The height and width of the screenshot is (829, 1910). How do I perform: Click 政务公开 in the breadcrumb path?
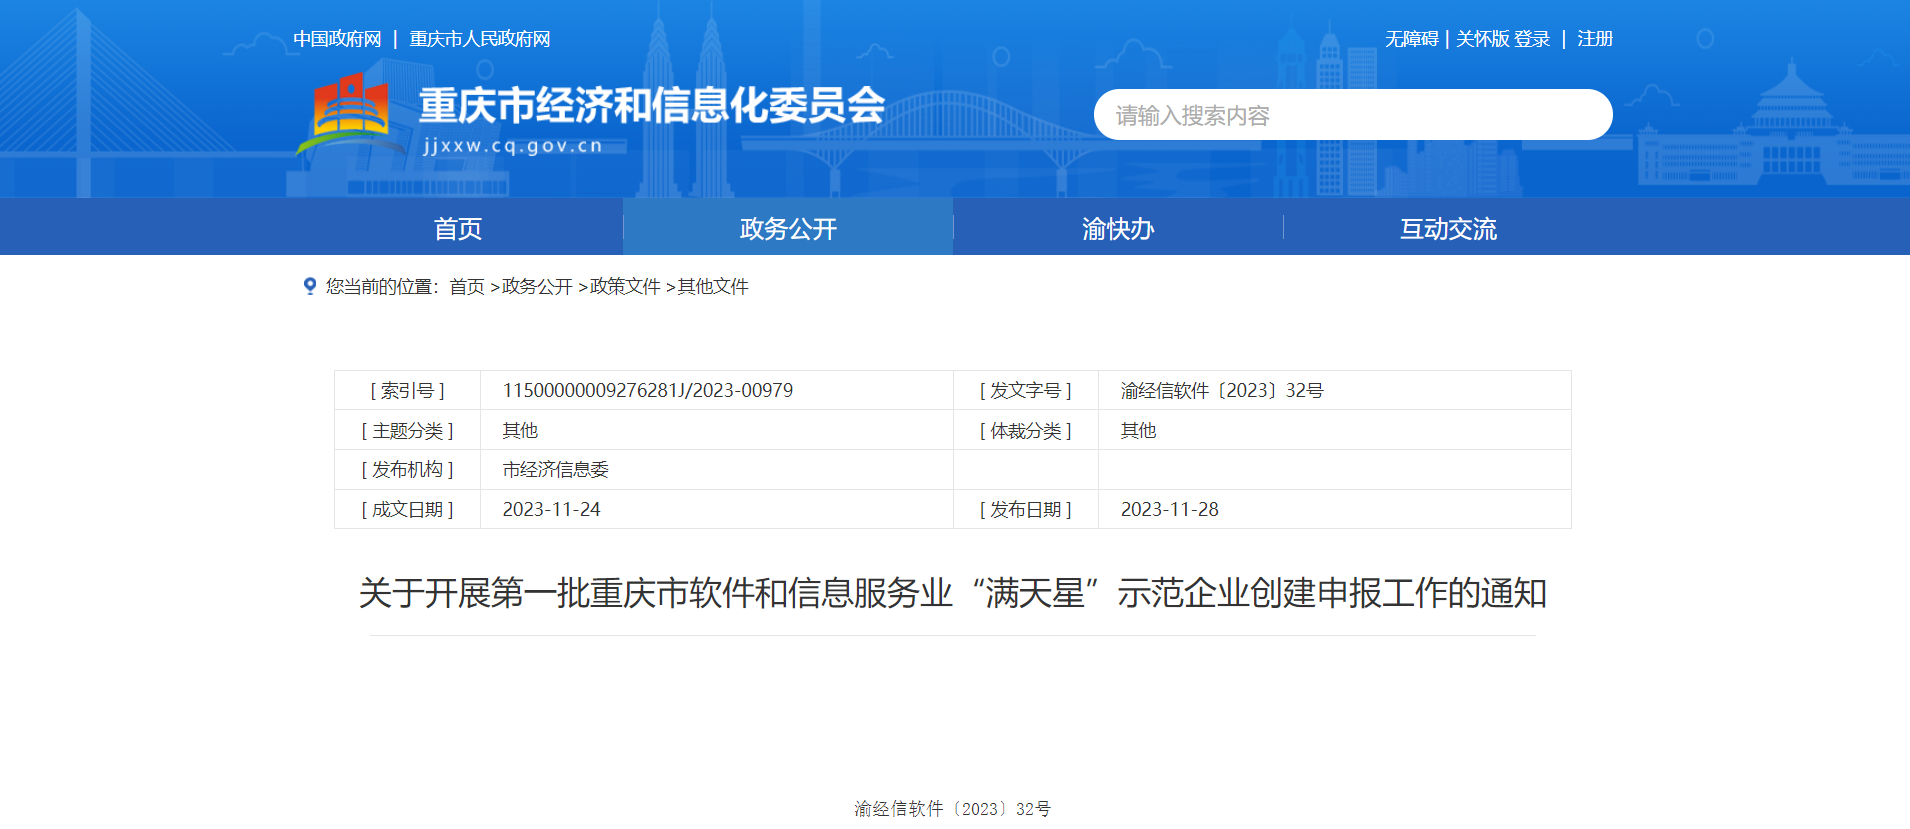pos(537,287)
